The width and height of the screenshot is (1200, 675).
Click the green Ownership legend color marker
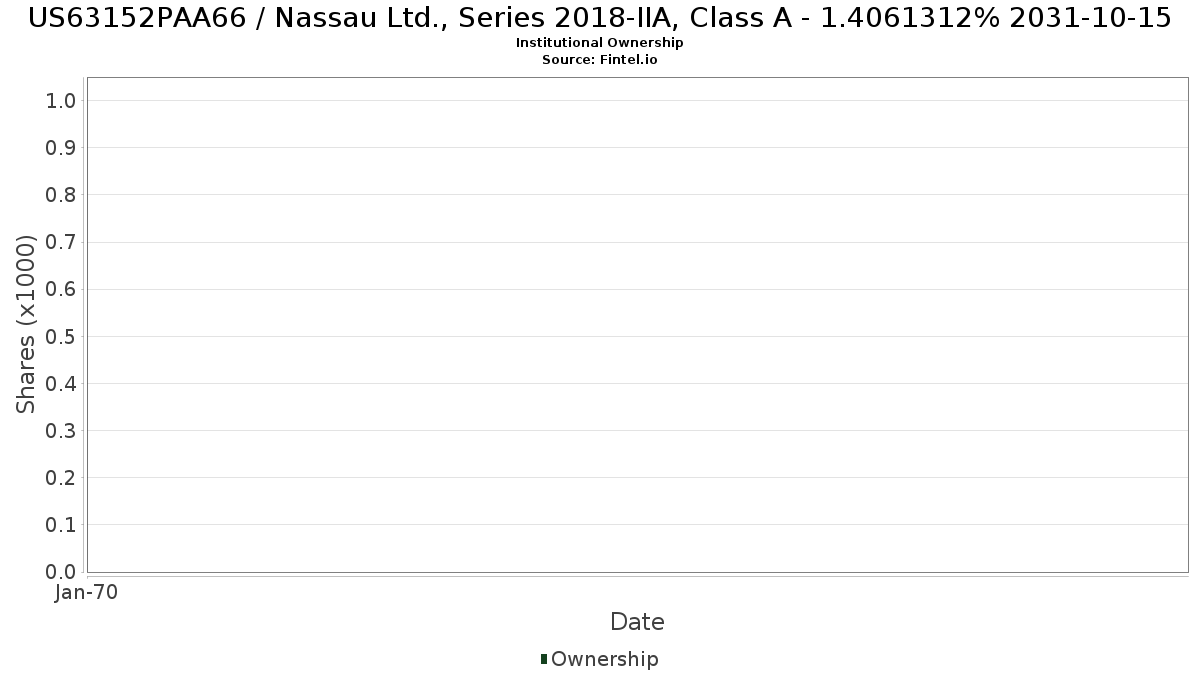click(544, 659)
